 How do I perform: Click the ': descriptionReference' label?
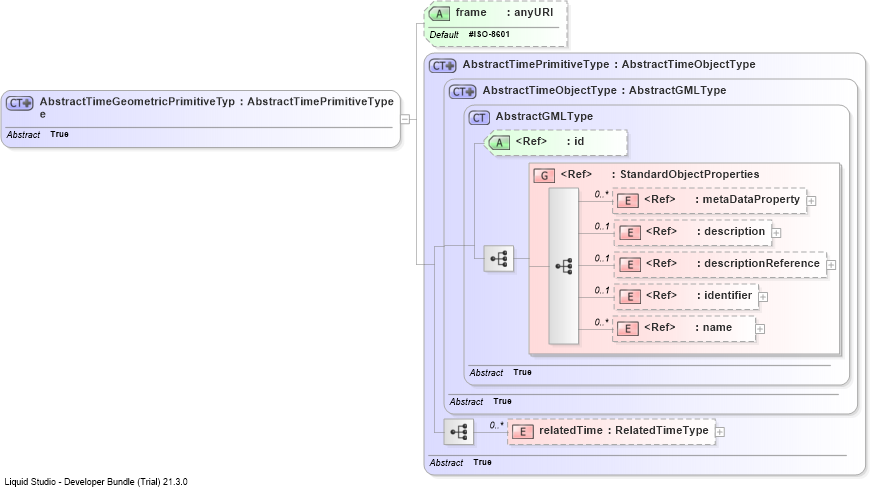point(758,263)
